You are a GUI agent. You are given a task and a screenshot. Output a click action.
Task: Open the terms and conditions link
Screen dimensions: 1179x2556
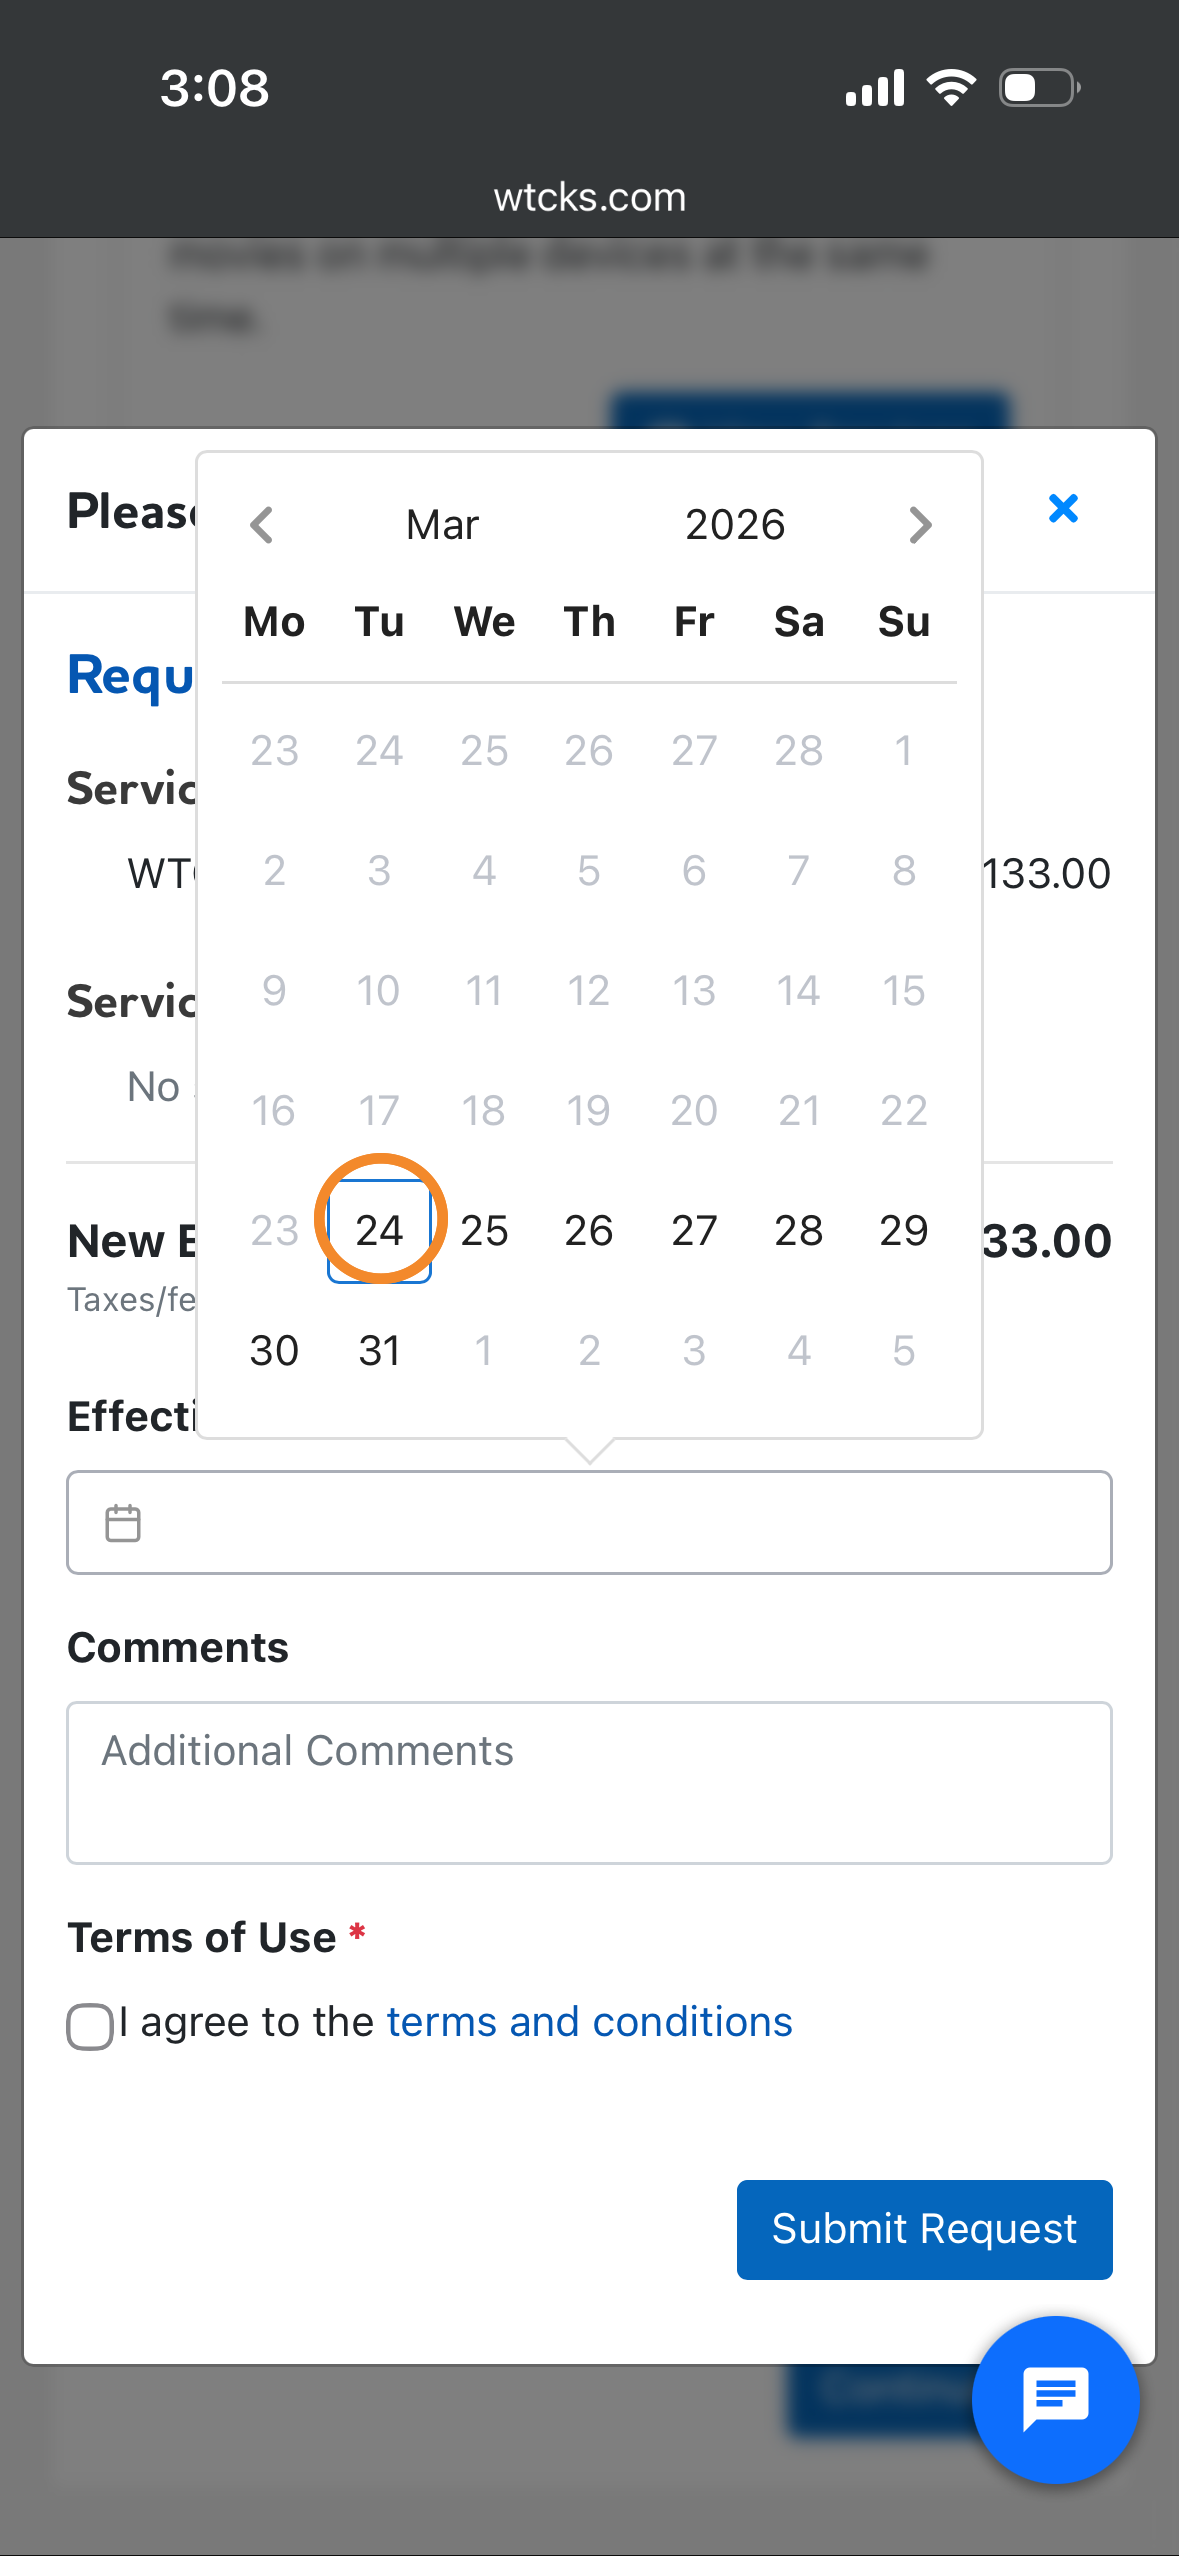pos(589,2022)
